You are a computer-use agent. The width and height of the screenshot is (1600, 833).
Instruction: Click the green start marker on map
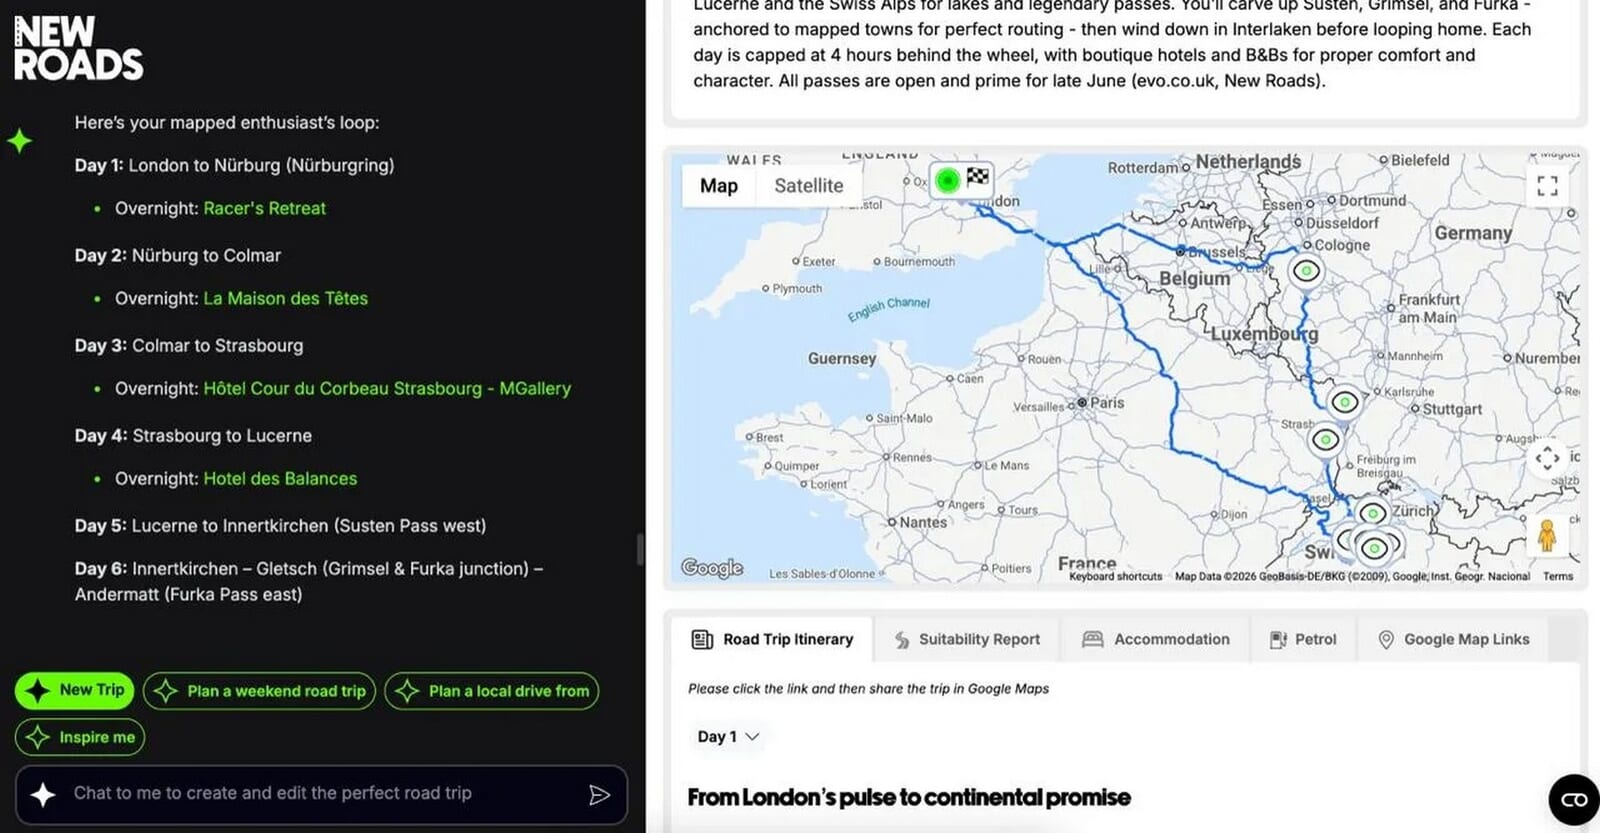point(947,180)
